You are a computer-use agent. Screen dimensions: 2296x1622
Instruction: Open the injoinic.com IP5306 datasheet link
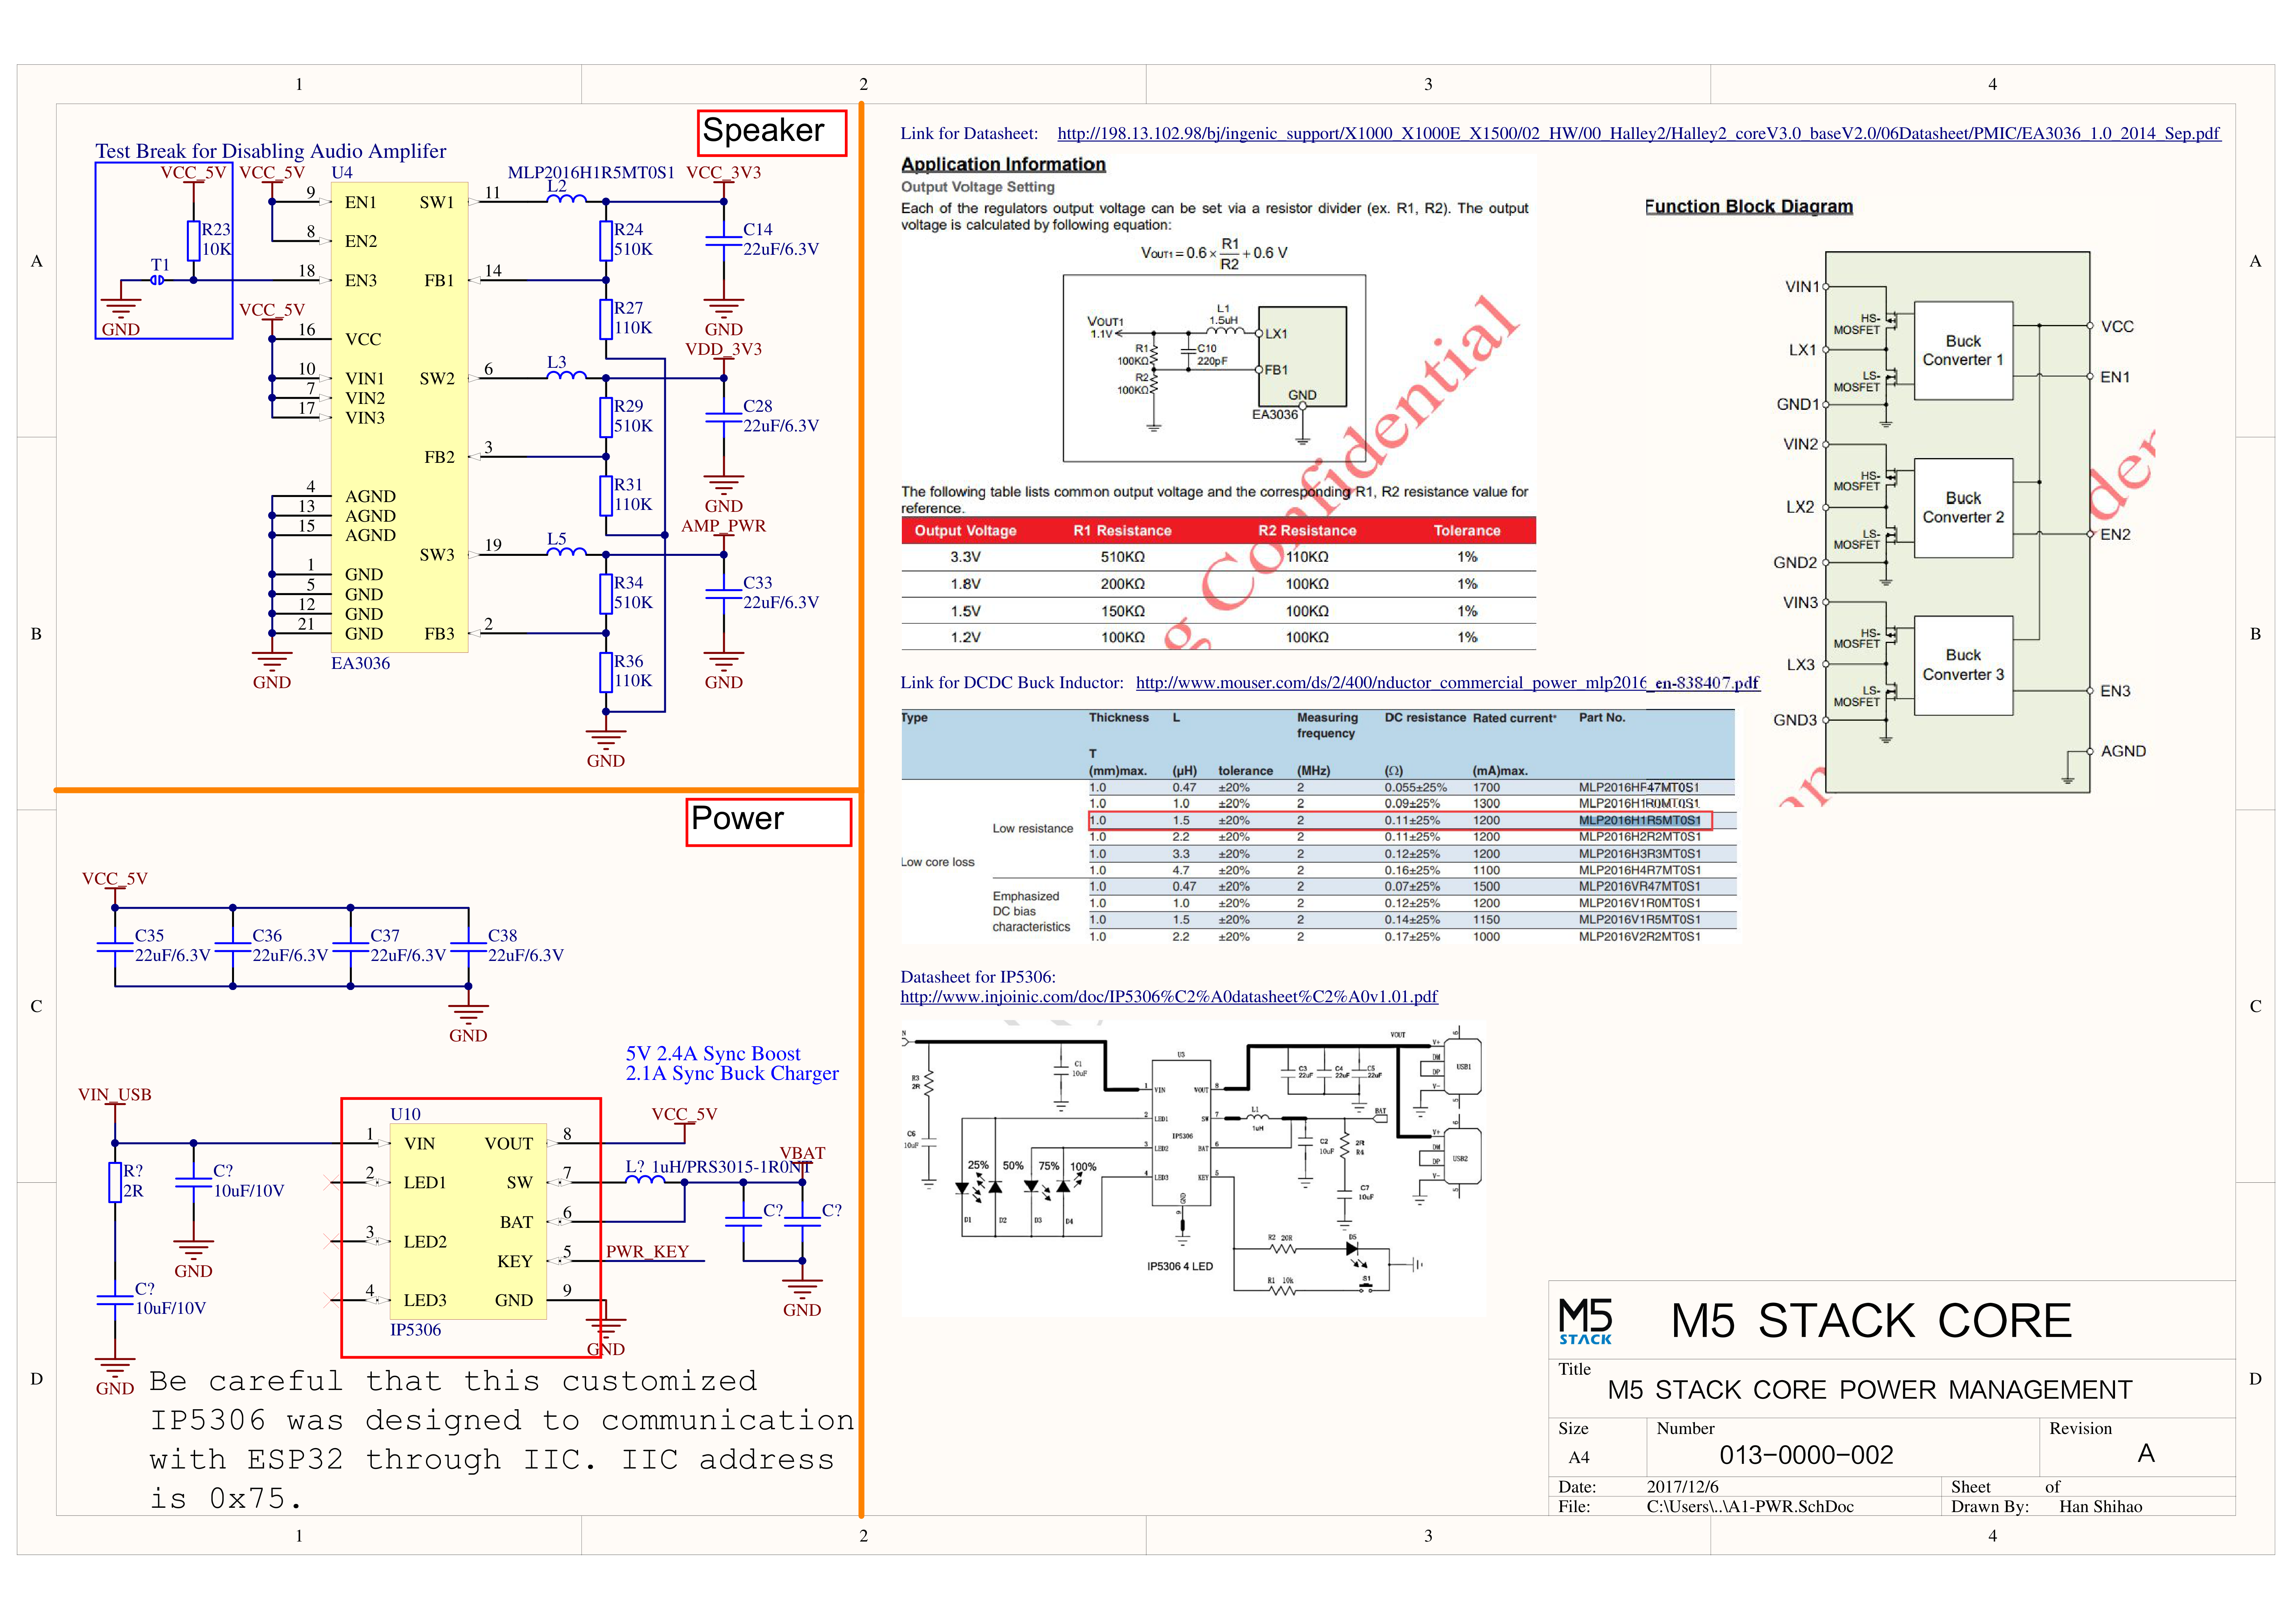tap(1169, 997)
